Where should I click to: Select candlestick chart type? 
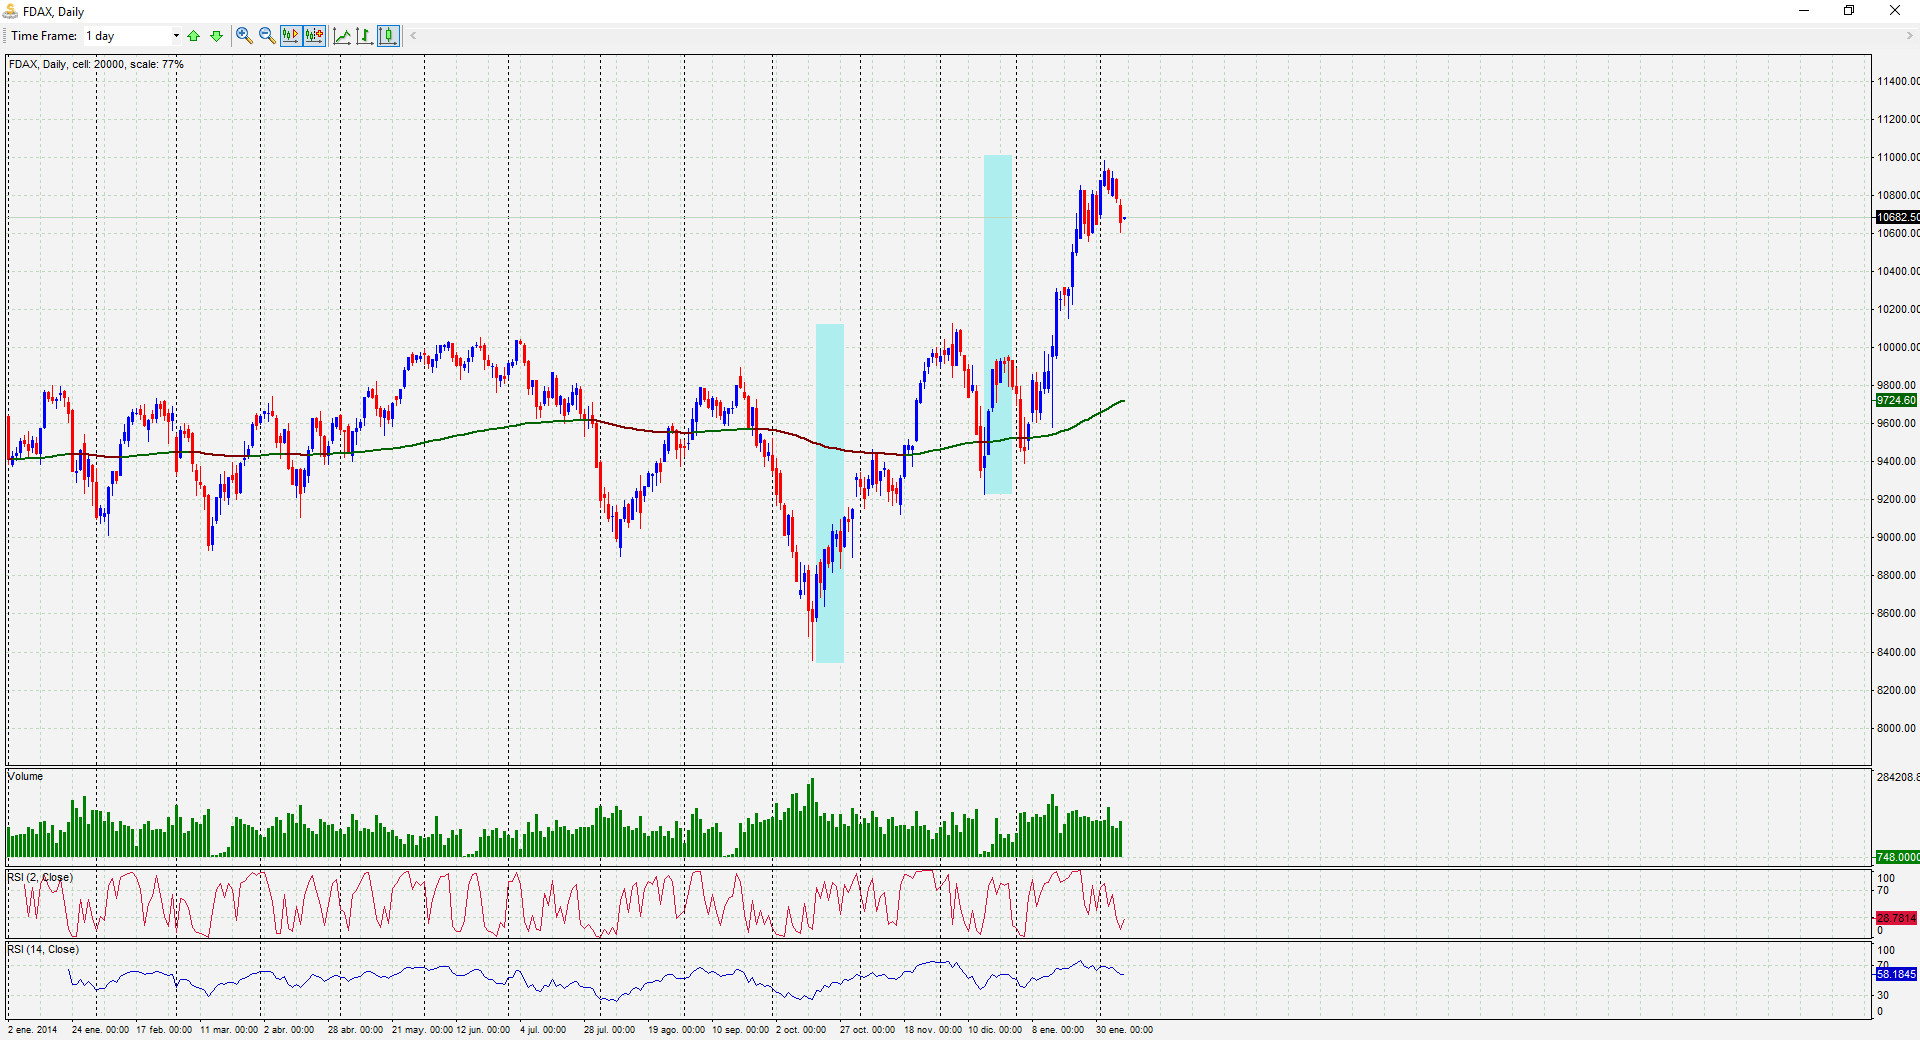tap(388, 36)
